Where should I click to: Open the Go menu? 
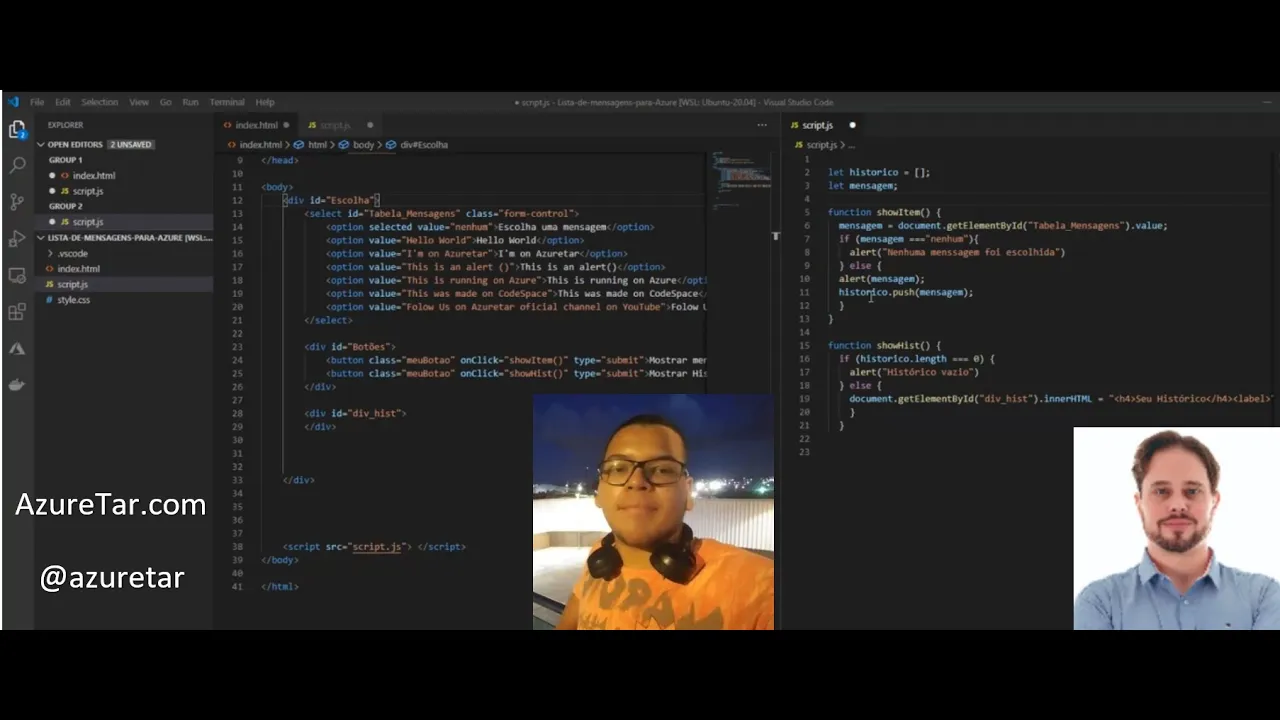point(165,102)
